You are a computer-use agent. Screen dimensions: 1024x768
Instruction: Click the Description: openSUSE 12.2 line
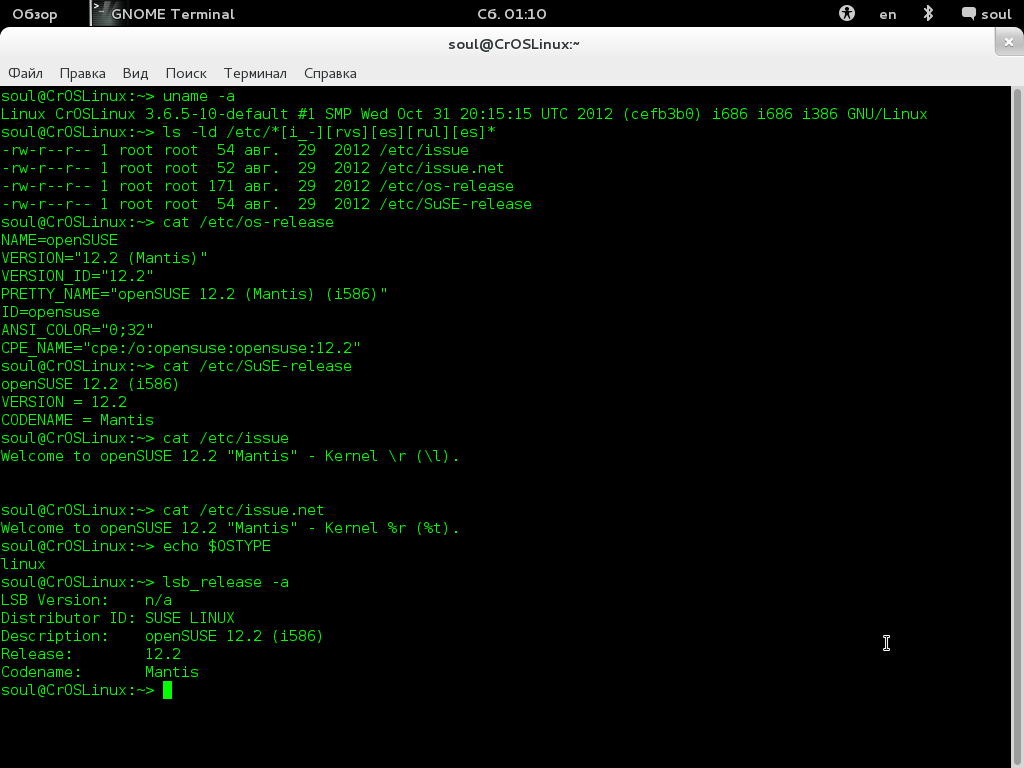click(162, 636)
